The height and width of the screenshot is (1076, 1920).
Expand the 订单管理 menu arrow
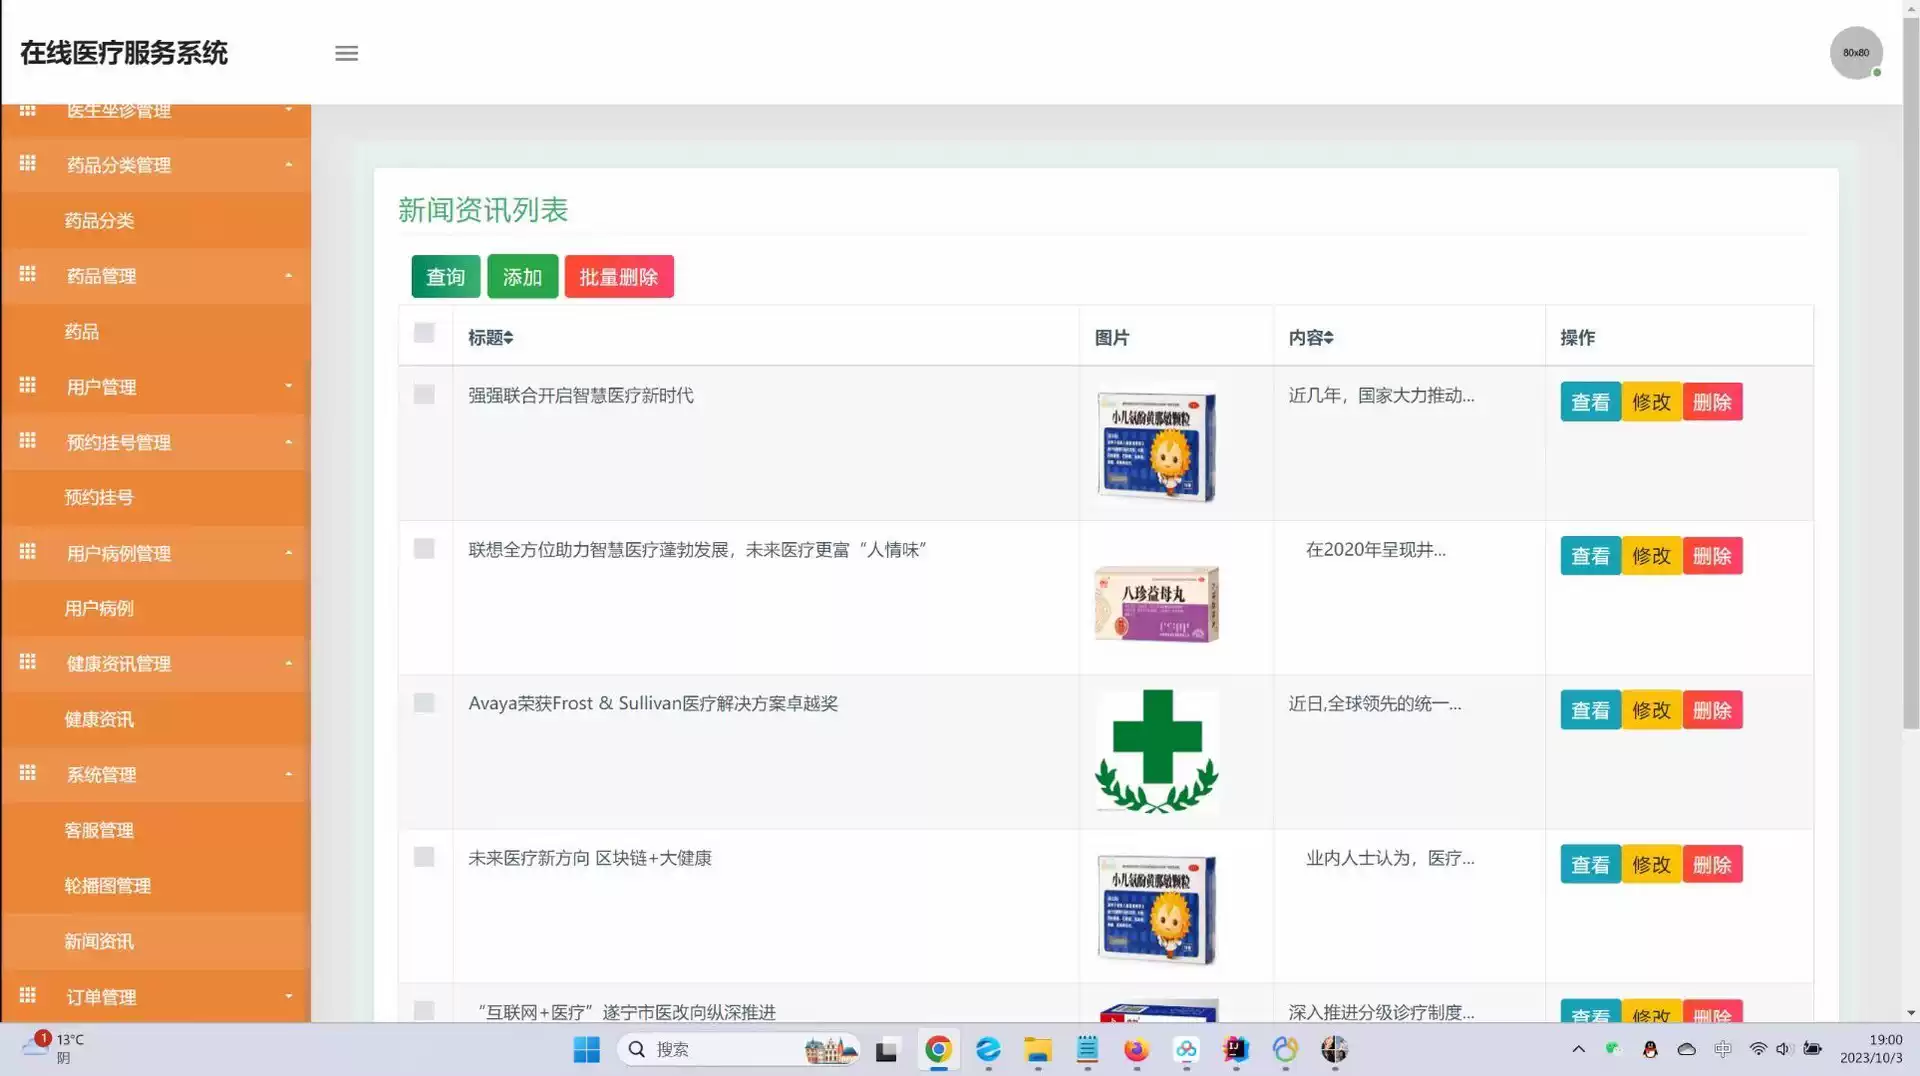click(289, 996)
